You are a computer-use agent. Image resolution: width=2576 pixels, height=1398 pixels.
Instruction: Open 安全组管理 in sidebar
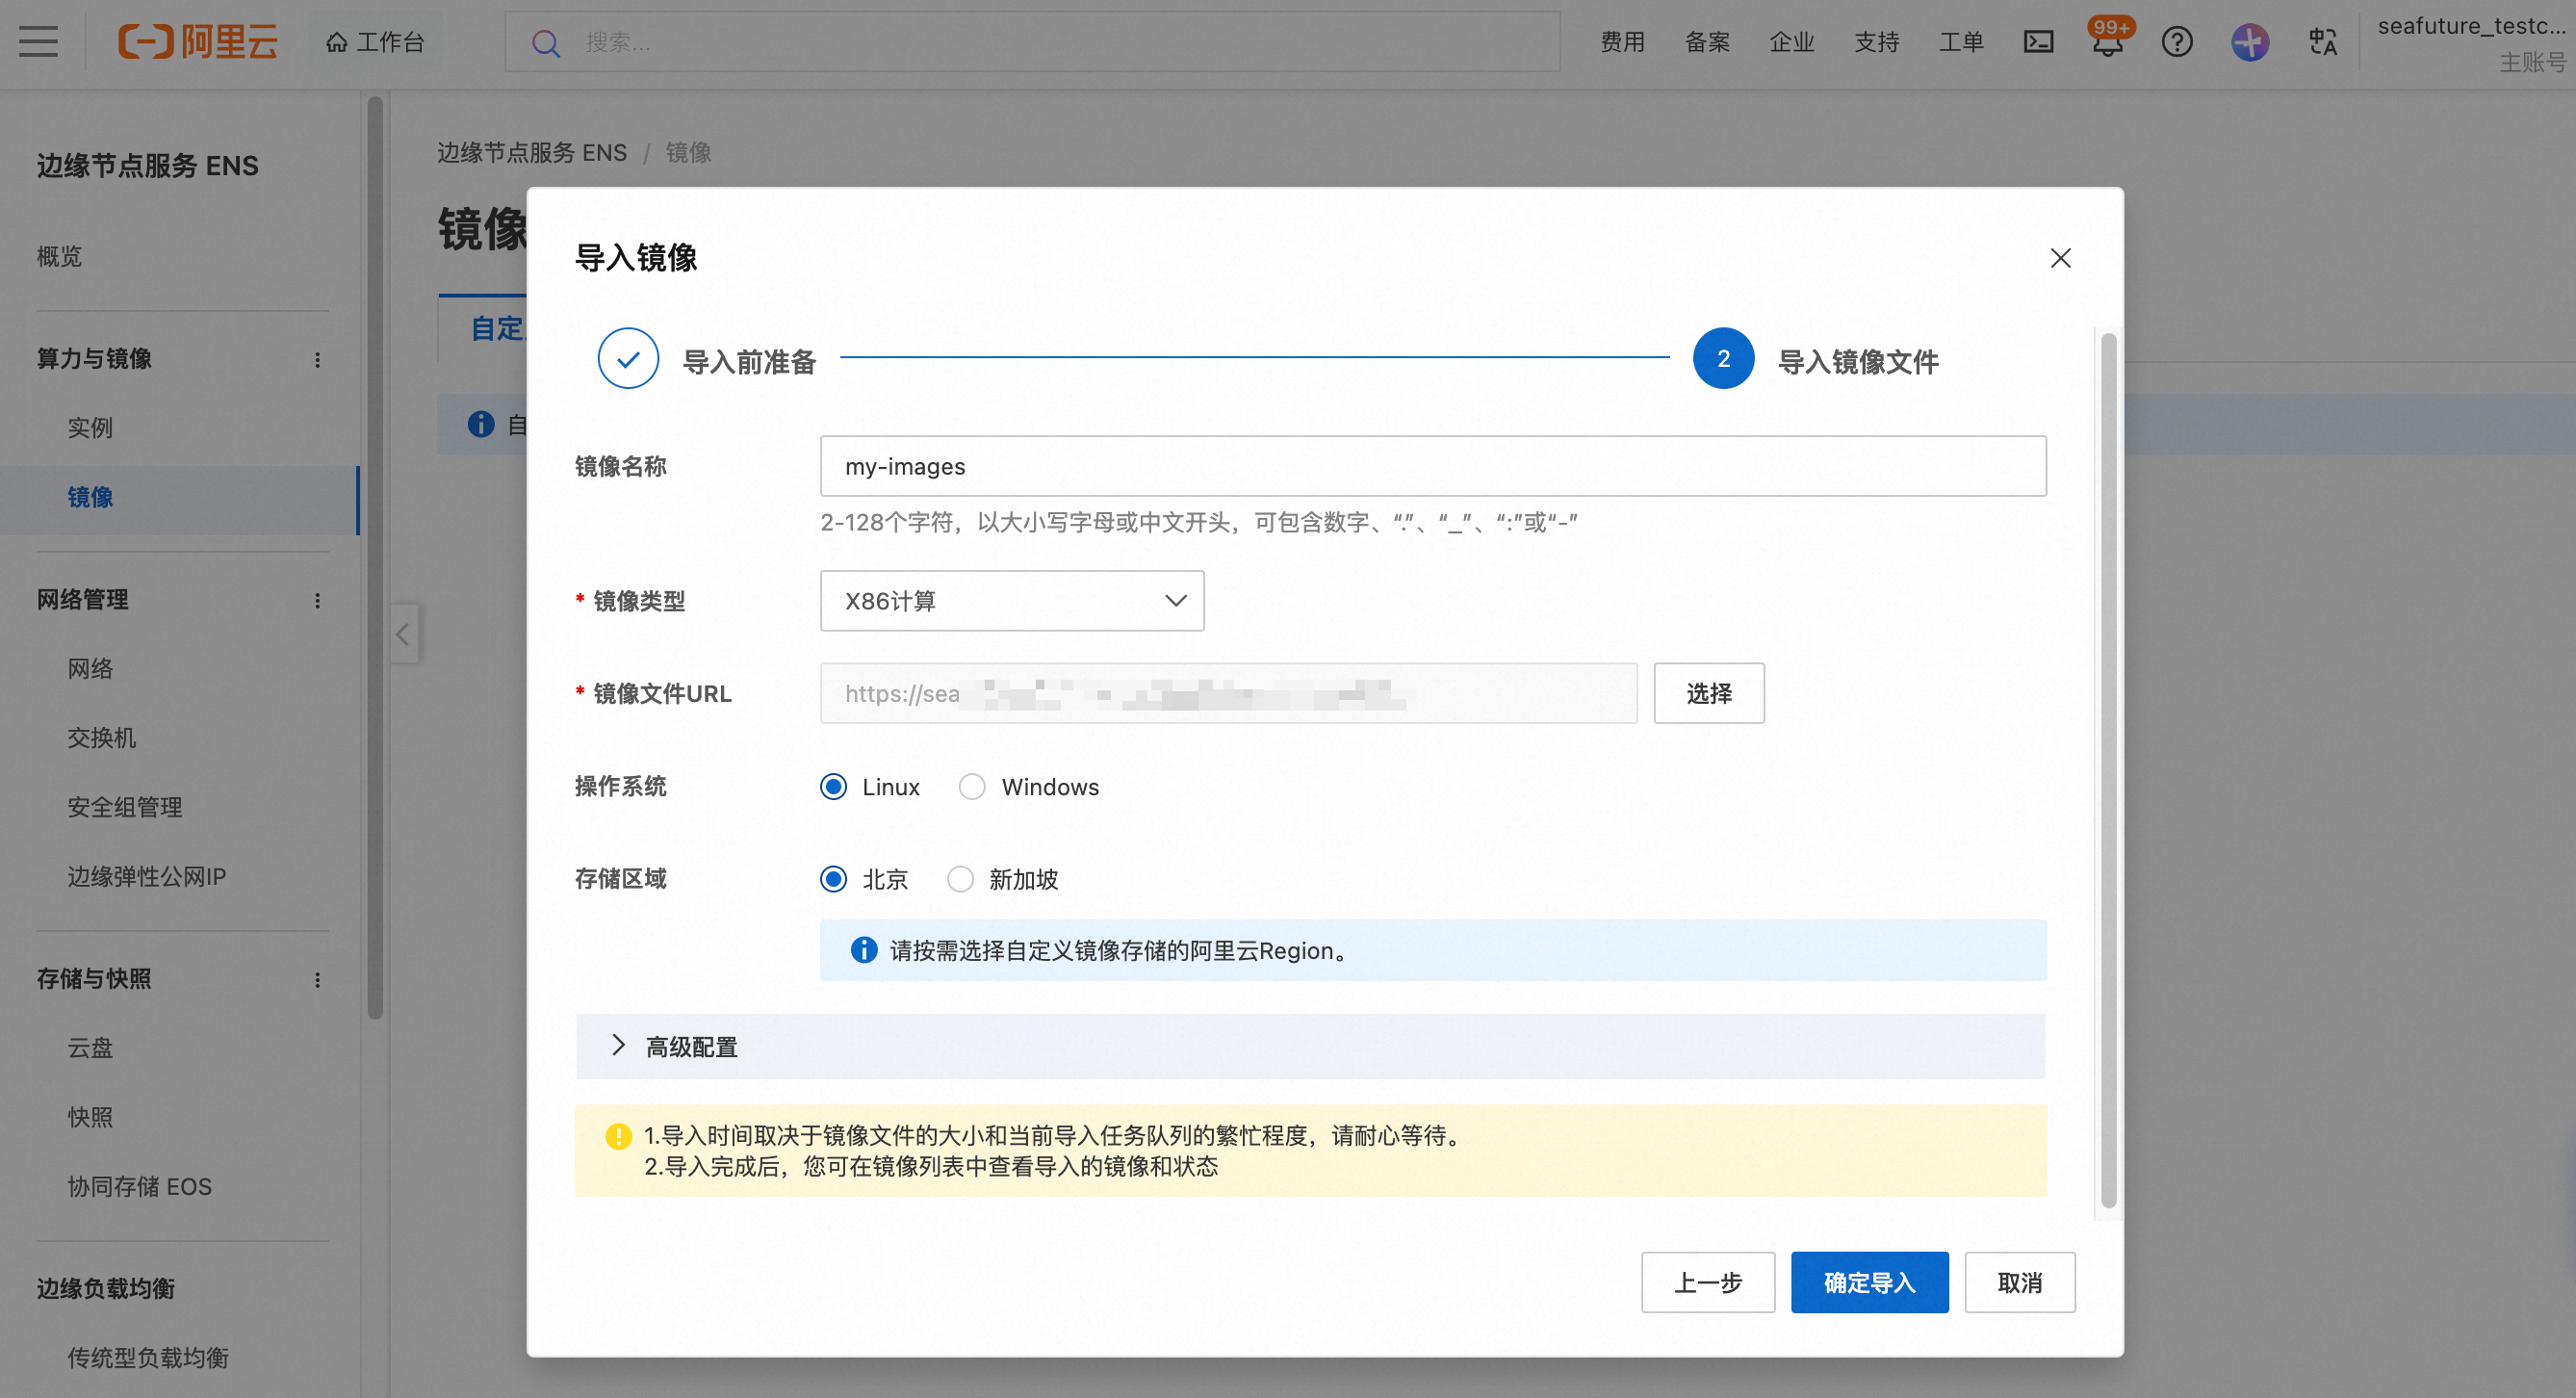pos(124,807)
